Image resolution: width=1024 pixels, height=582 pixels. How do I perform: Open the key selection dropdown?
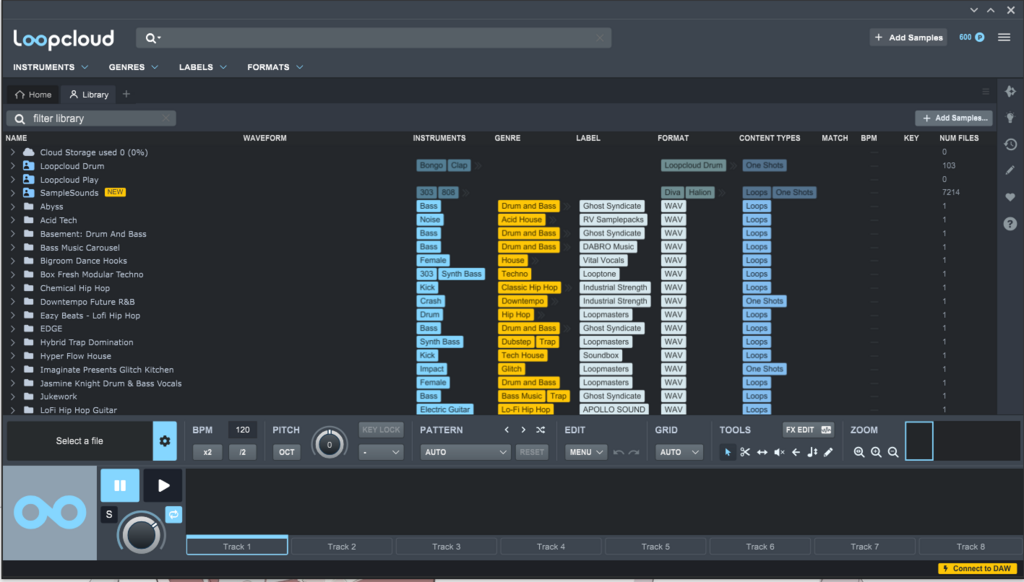click(381, 452)
